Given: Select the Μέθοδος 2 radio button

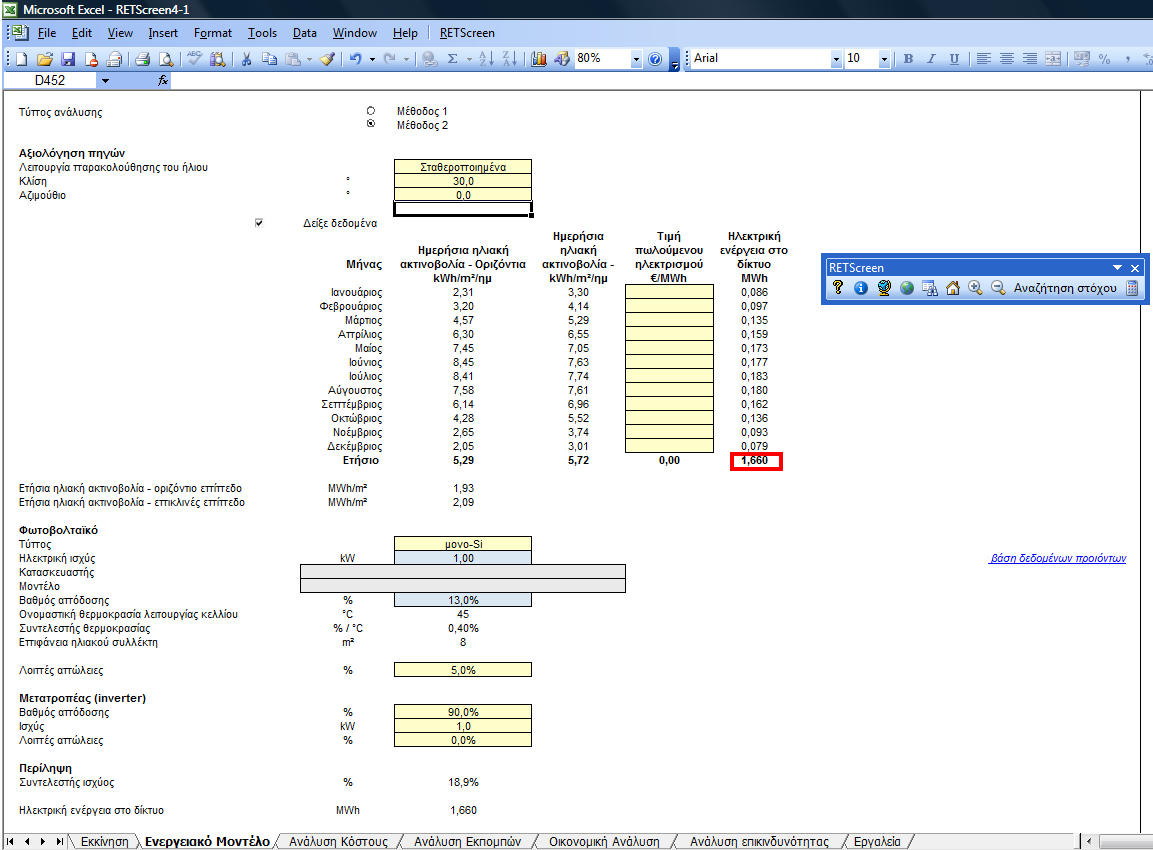Looking at the screenshot, I should [371, 124].
